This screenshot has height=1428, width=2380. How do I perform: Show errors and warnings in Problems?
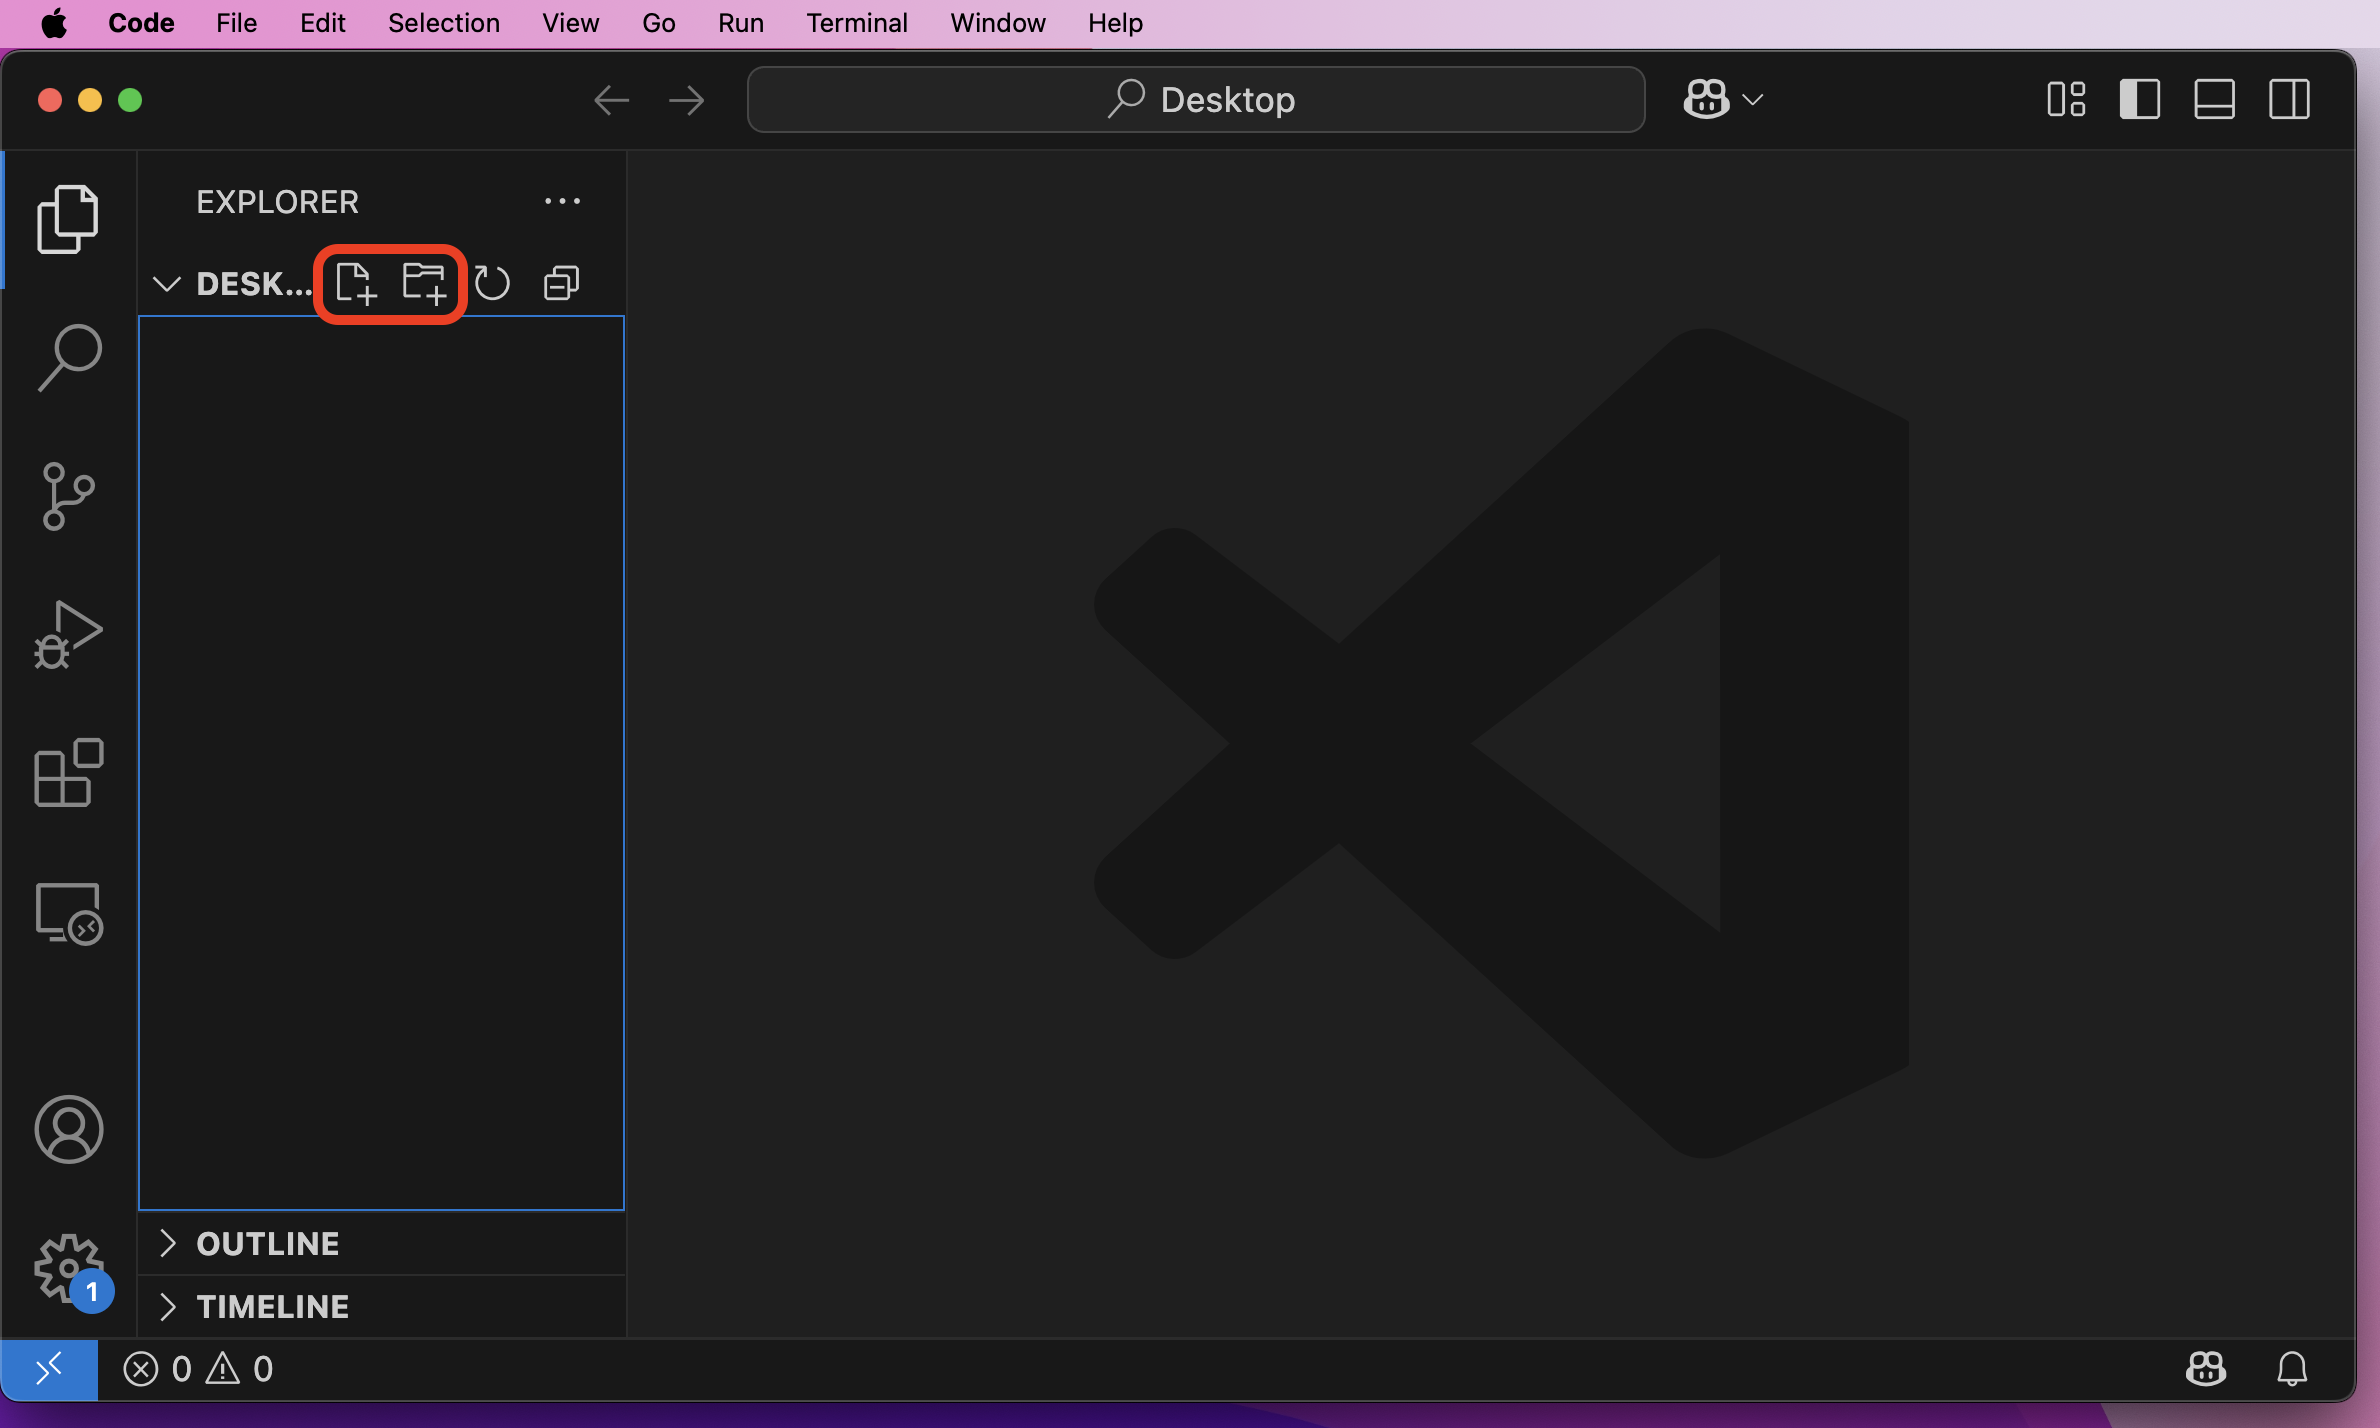coord(198,1369)
